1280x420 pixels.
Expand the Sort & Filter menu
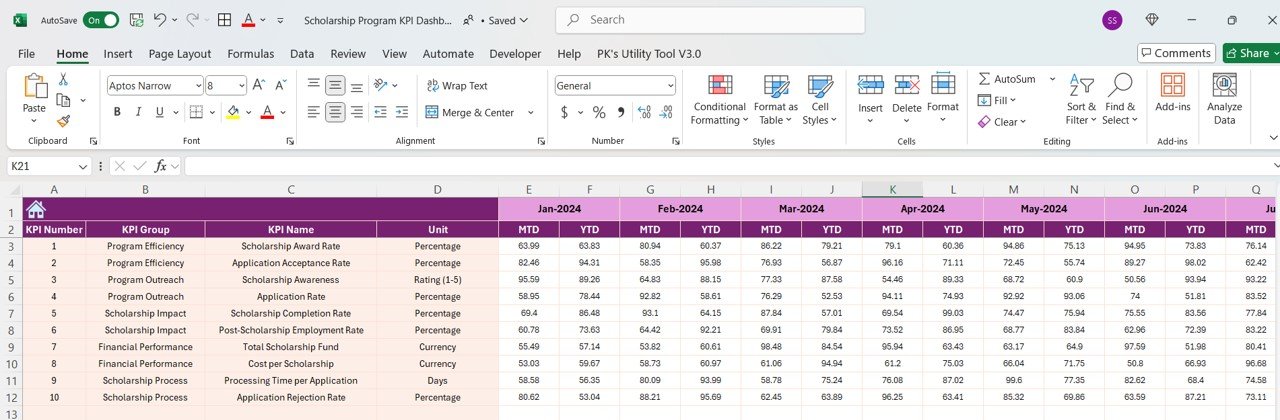(1081, 99)
